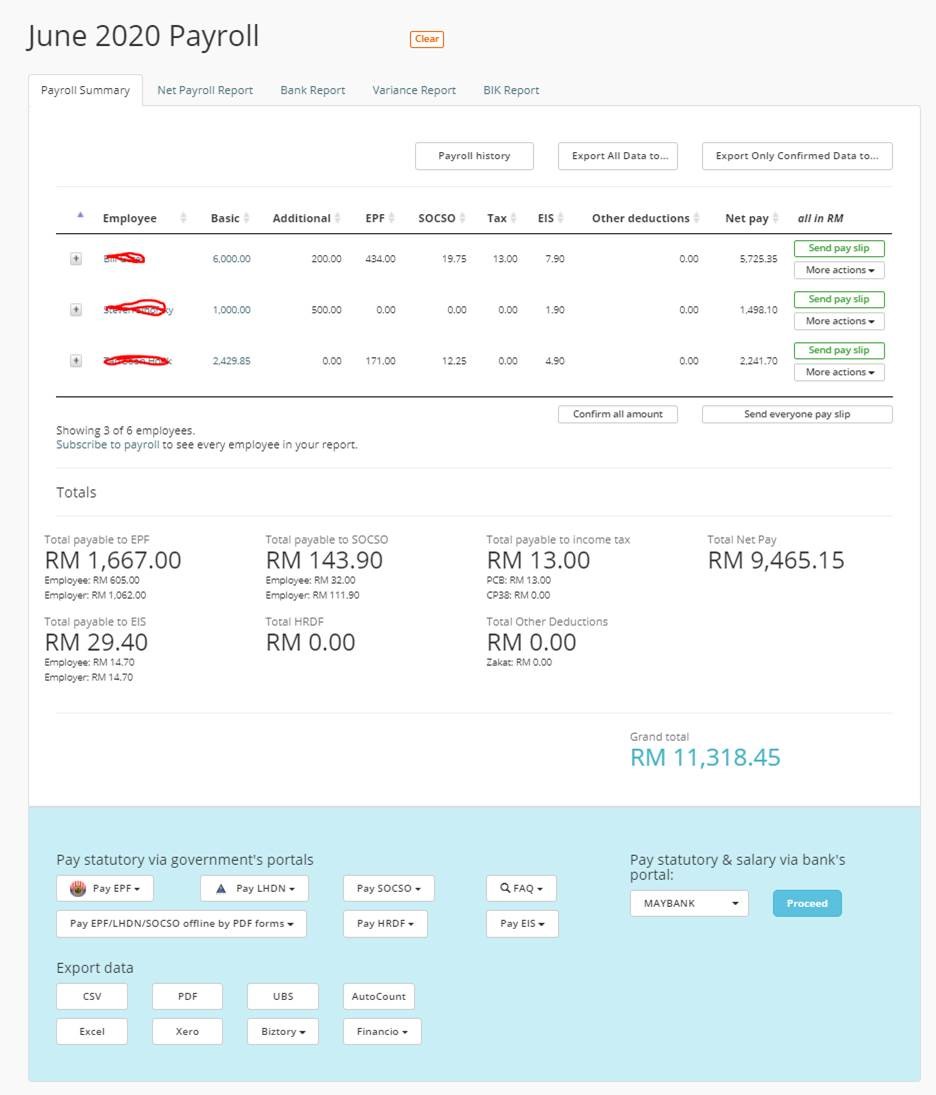
Task: Open the 6,000.00 basic salary link
Action: 232,259
